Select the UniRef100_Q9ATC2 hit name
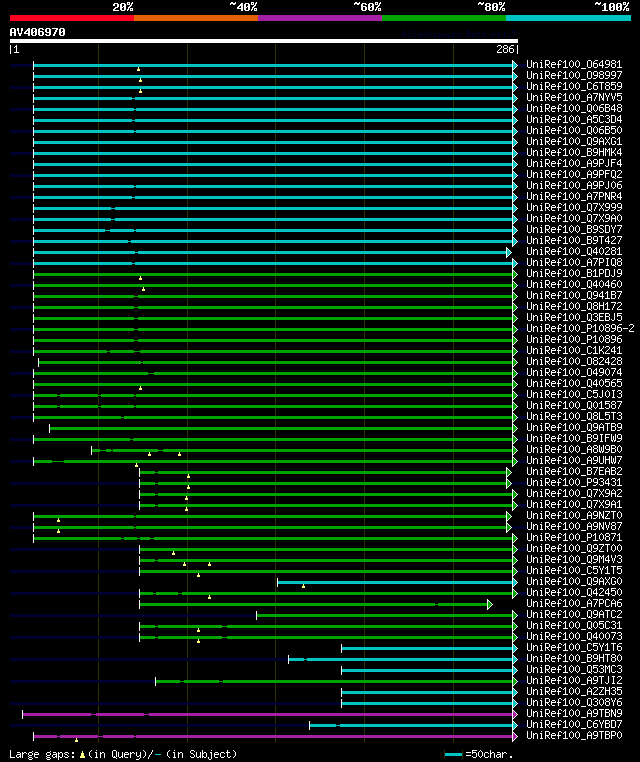 point(574,614)
